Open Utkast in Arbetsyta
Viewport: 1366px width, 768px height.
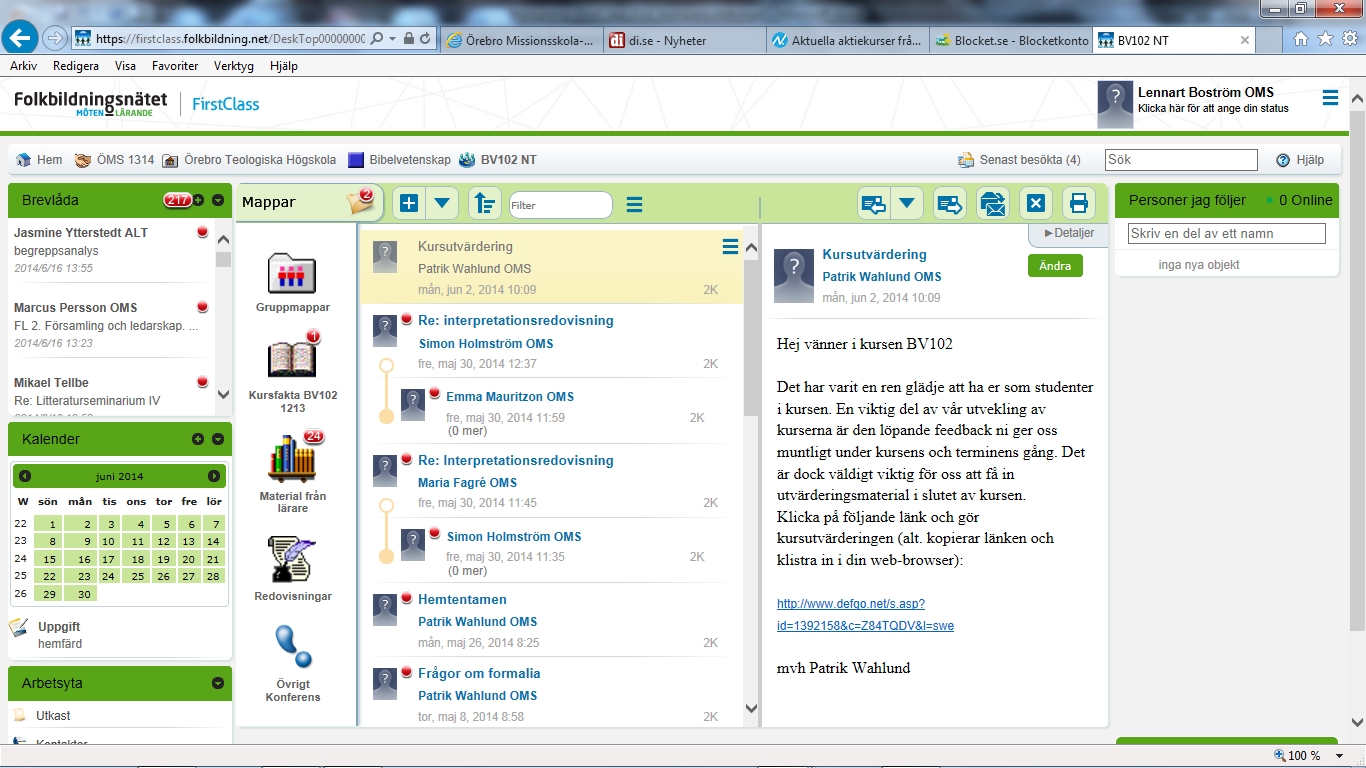(53, 716)
